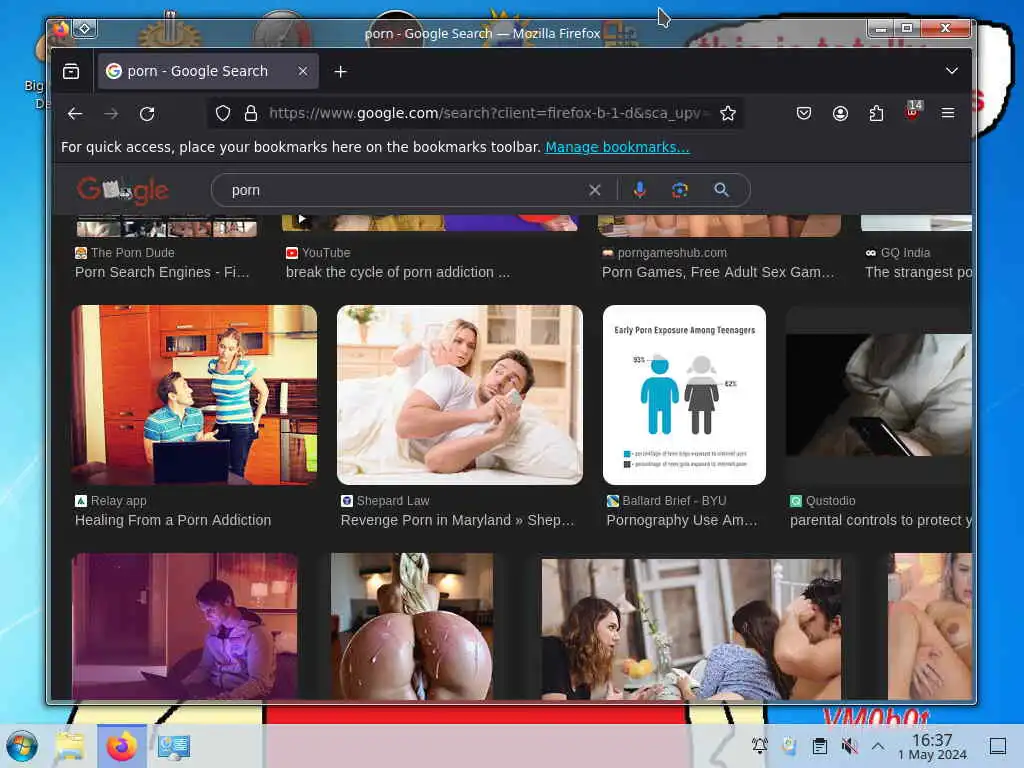The height and width of the screenshot is (768, 1024).
Task: Follow the 'Manage bookmarks...' link
Action: [x=617, y=147]
